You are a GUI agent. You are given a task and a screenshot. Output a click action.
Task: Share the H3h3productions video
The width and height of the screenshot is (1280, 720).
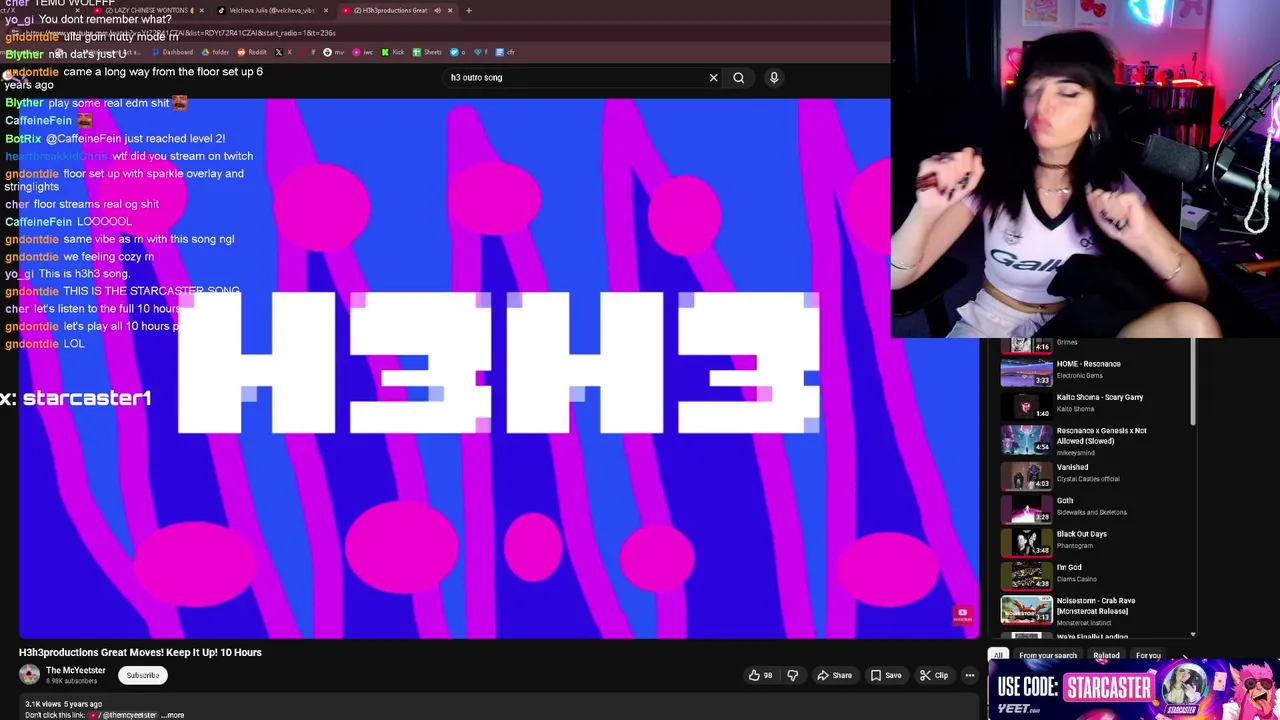coord(834,675)
